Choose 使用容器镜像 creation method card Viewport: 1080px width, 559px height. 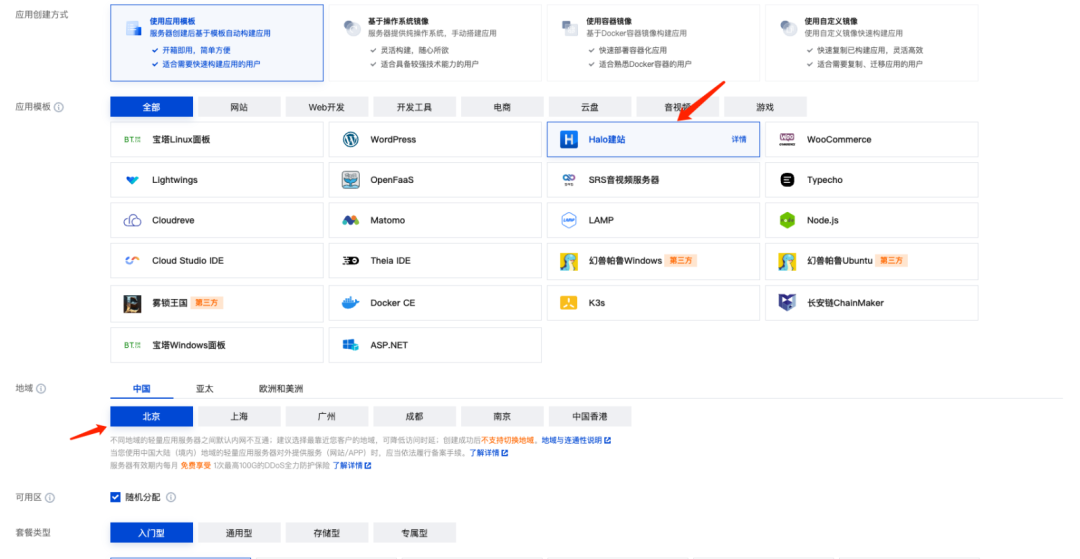tap(654, 43)
